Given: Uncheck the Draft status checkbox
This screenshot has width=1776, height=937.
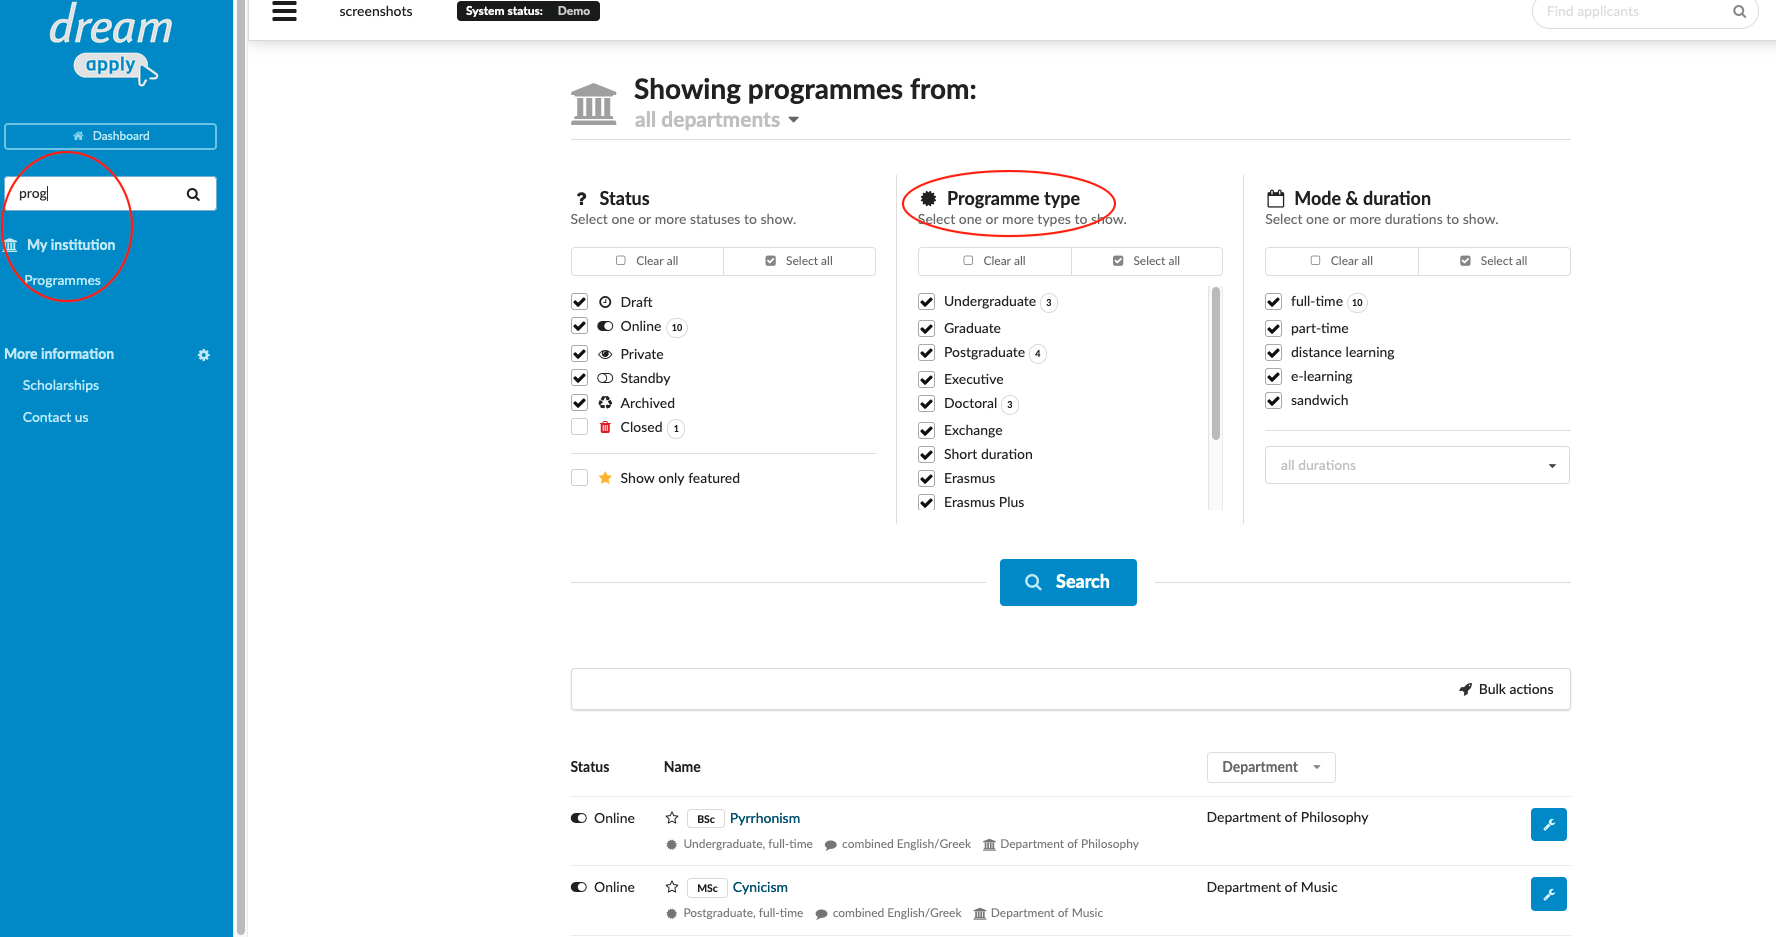Looking at the screenshot, I should pos(579,302).
